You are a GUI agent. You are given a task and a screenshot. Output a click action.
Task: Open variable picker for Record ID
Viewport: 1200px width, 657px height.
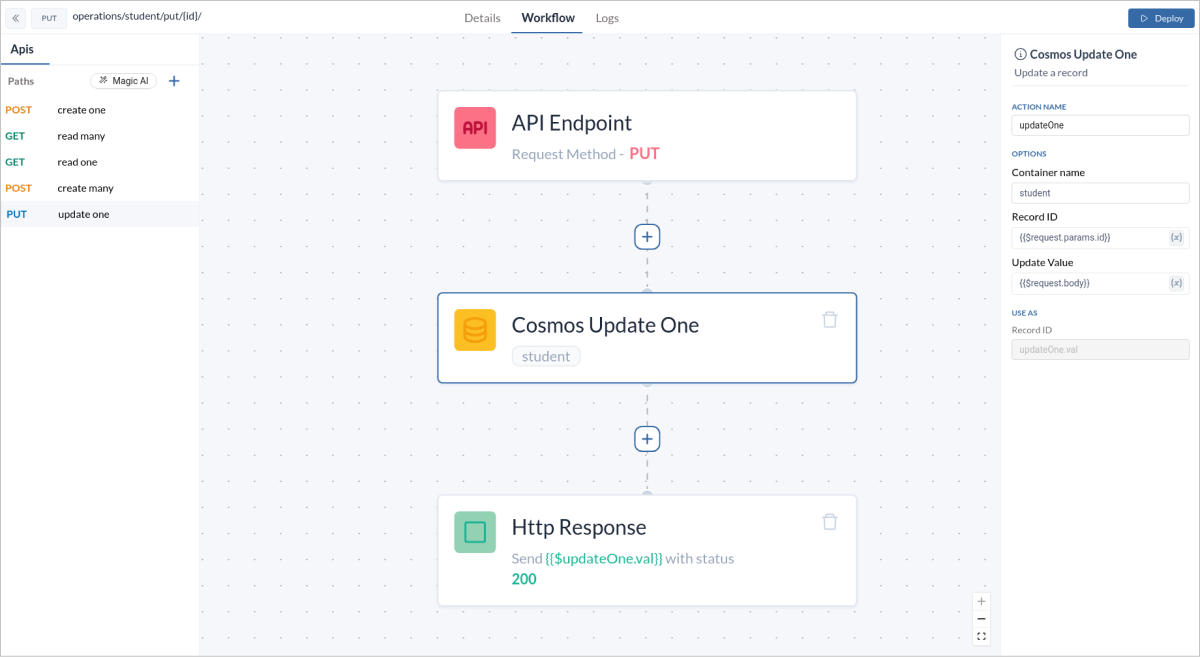1176,238
